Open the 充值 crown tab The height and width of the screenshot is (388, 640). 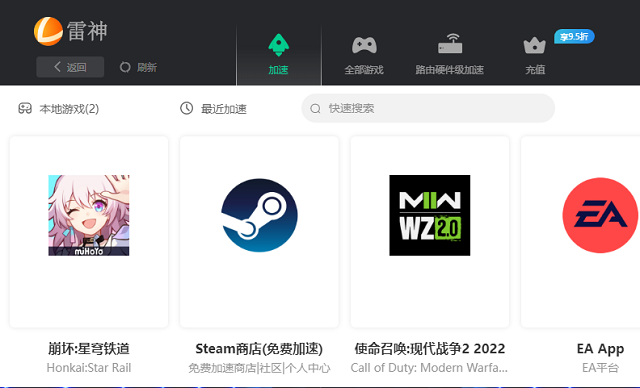click(535, 56)
